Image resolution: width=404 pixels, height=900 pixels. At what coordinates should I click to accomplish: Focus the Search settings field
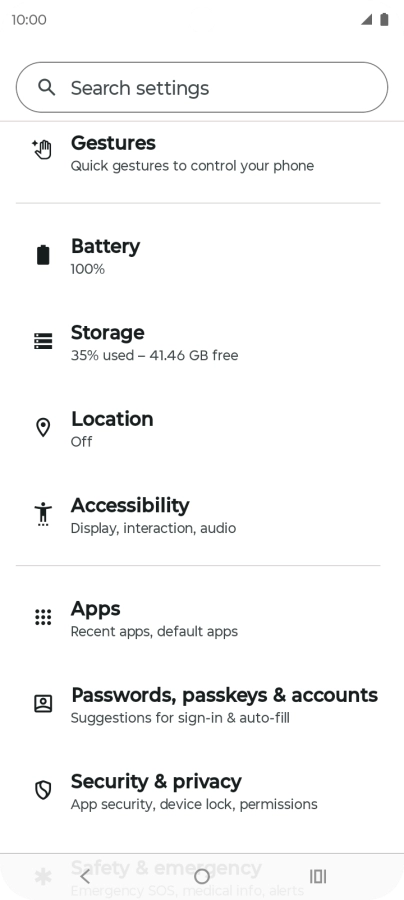pos(202,87)
